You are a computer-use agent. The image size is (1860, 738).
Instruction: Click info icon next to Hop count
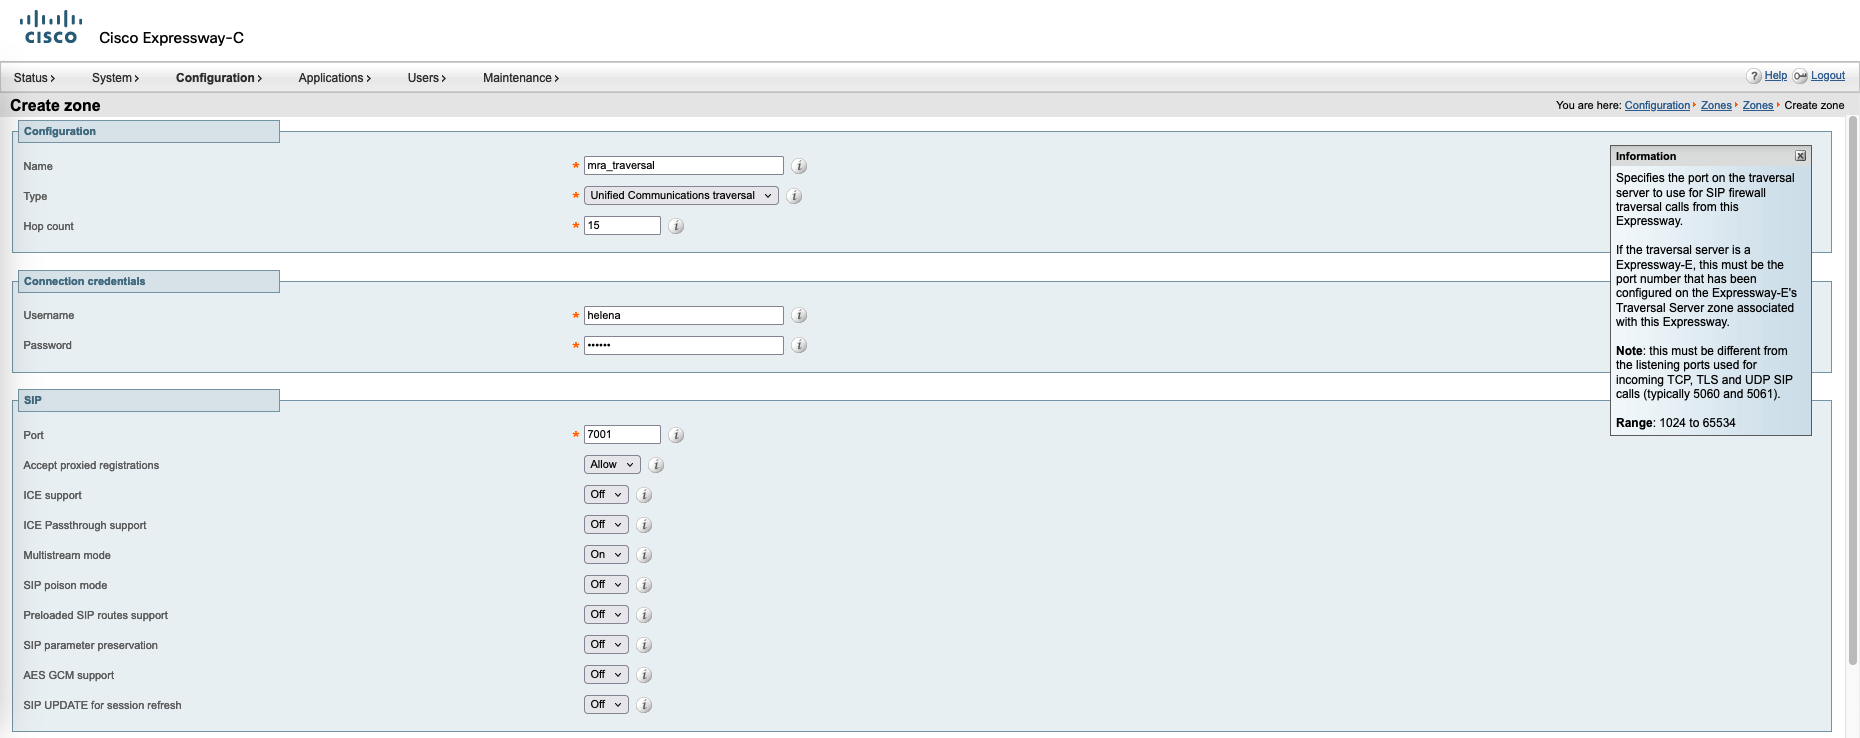click(676, 226)
